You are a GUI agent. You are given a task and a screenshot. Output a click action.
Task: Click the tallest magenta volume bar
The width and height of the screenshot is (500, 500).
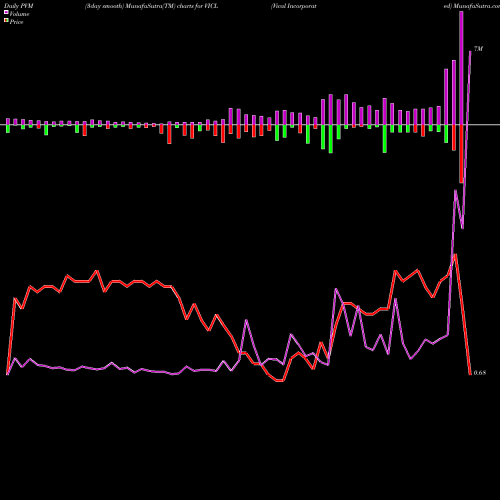point(461,68)
